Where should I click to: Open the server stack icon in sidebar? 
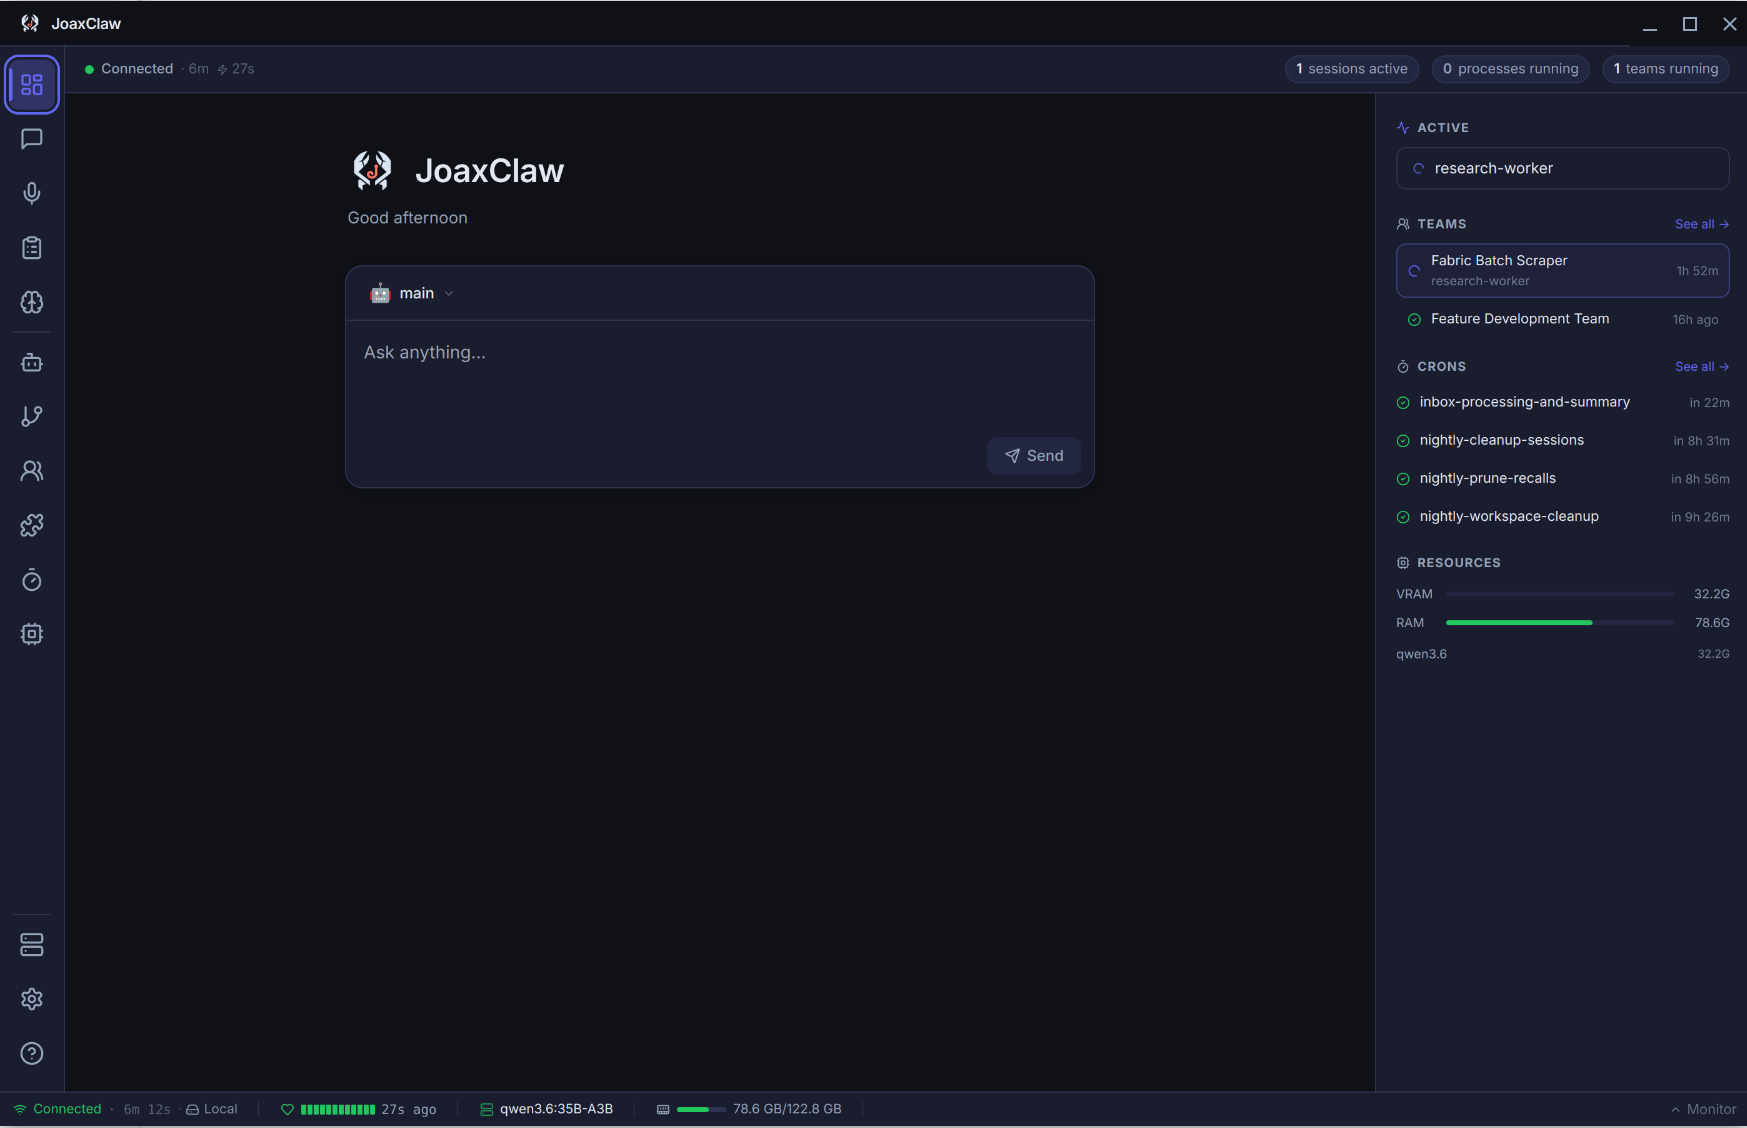[32, 945]
